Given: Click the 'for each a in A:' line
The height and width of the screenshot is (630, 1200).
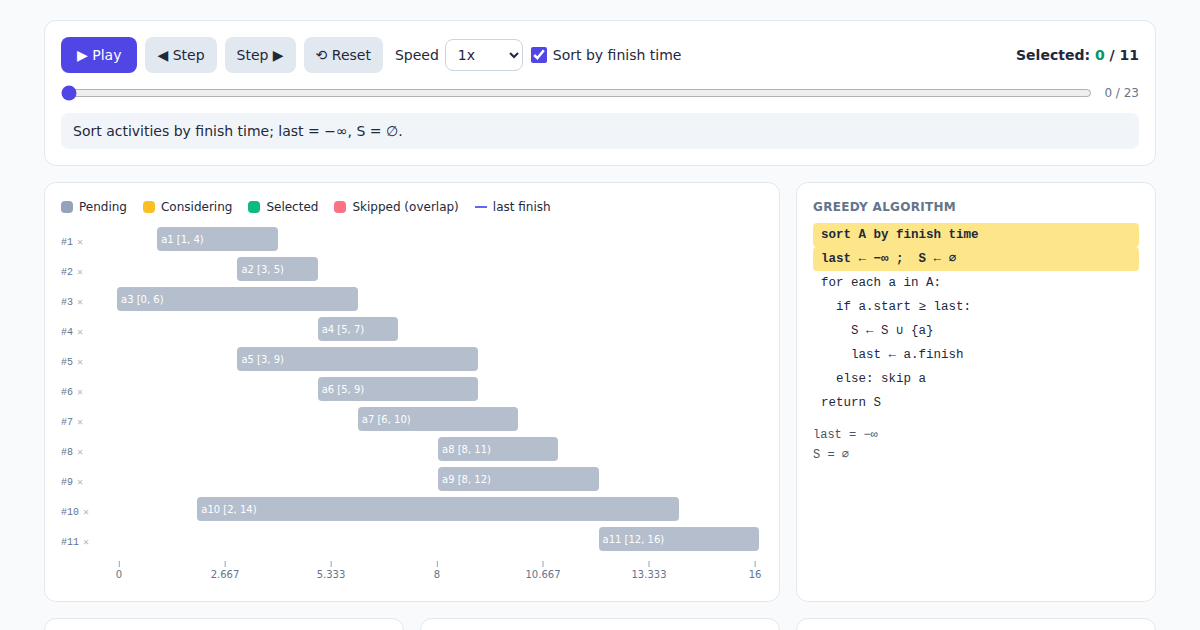Looking at the screenshot, I should tap(976, 283).
